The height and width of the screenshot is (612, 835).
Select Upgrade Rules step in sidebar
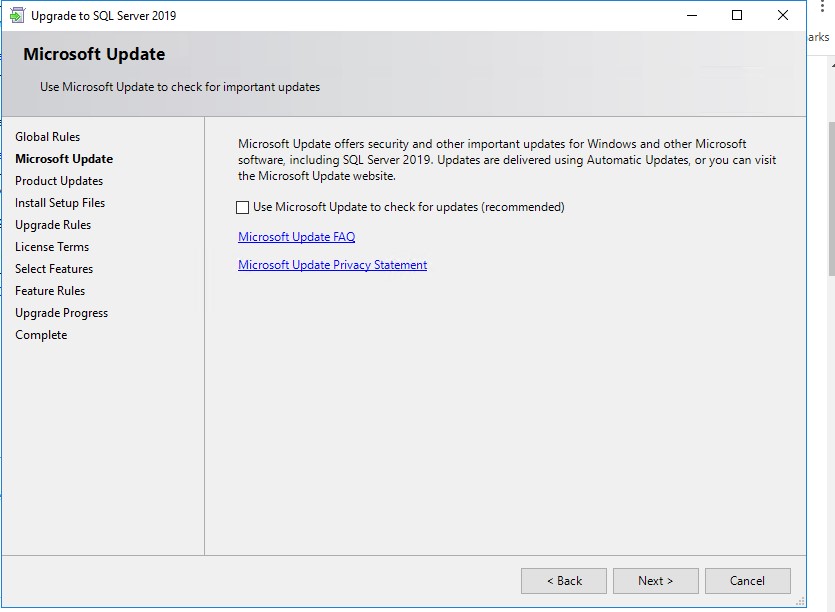pyautogui.click(x=53, y=225)
